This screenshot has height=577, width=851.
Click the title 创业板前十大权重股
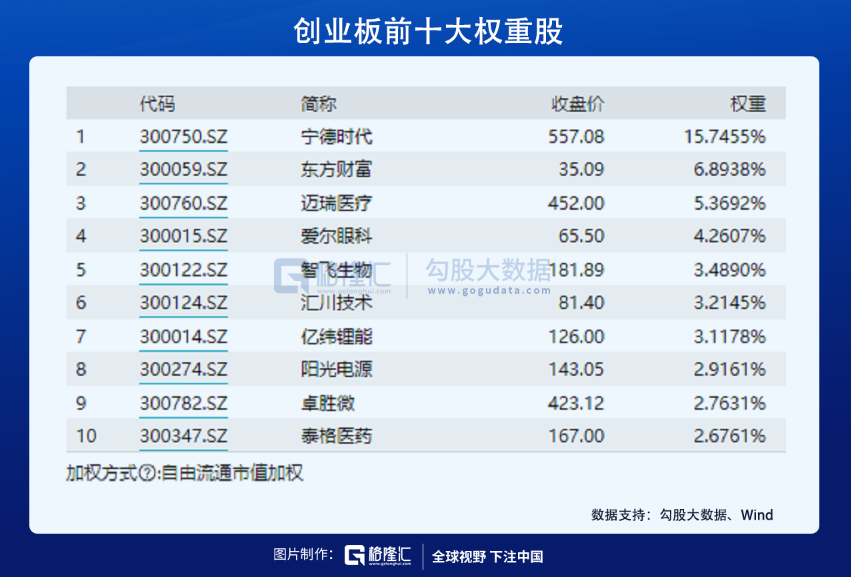point(428,30)
